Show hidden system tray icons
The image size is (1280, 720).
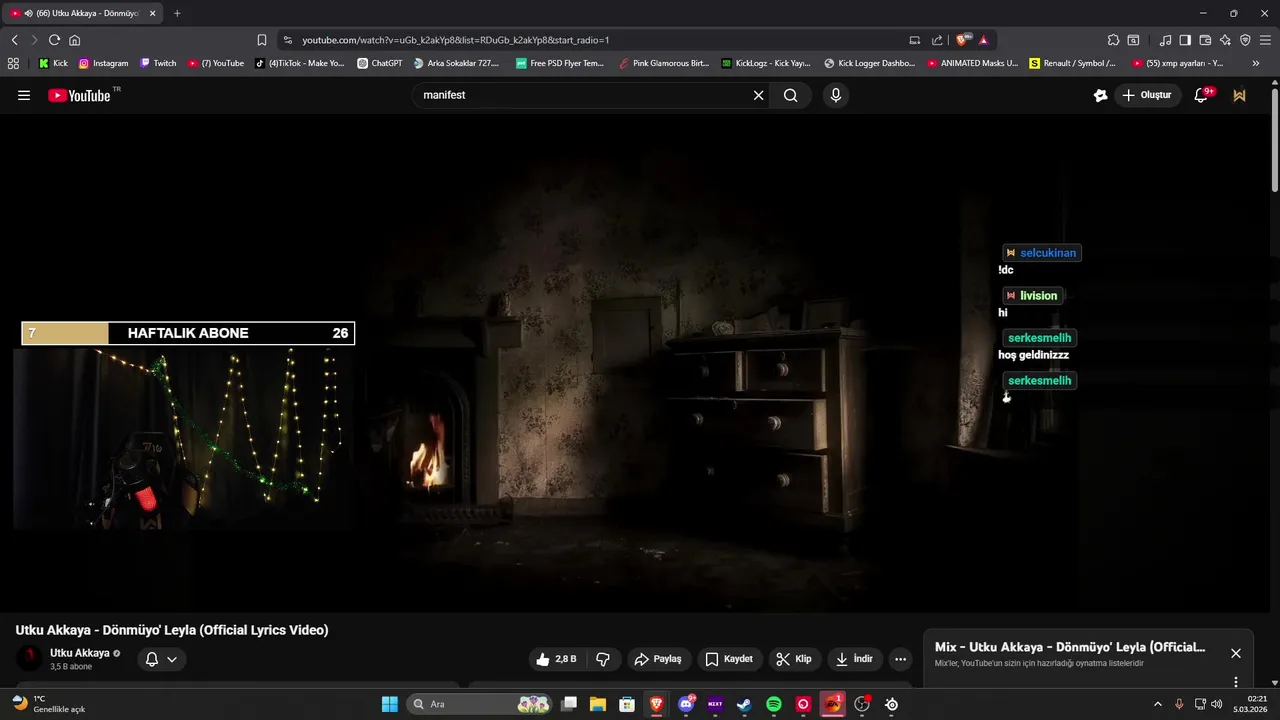1158,704
